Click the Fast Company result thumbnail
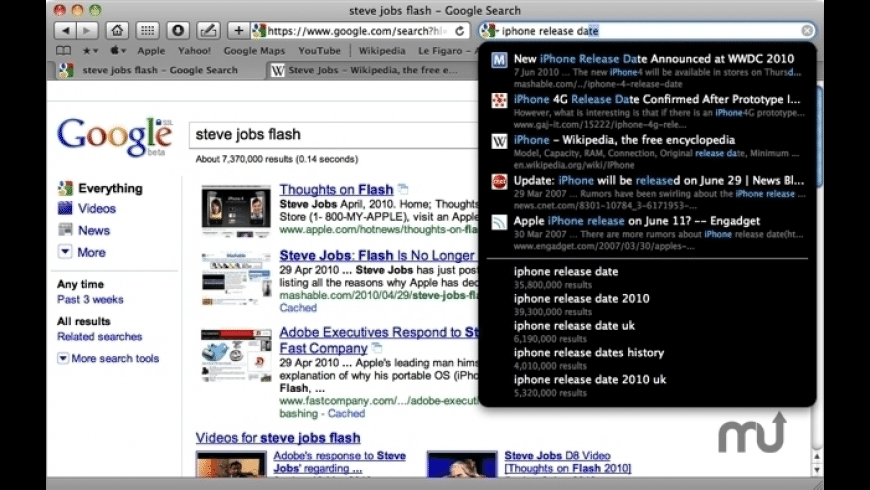The height and width of the screenshot is (490, 870). (236, 355)
